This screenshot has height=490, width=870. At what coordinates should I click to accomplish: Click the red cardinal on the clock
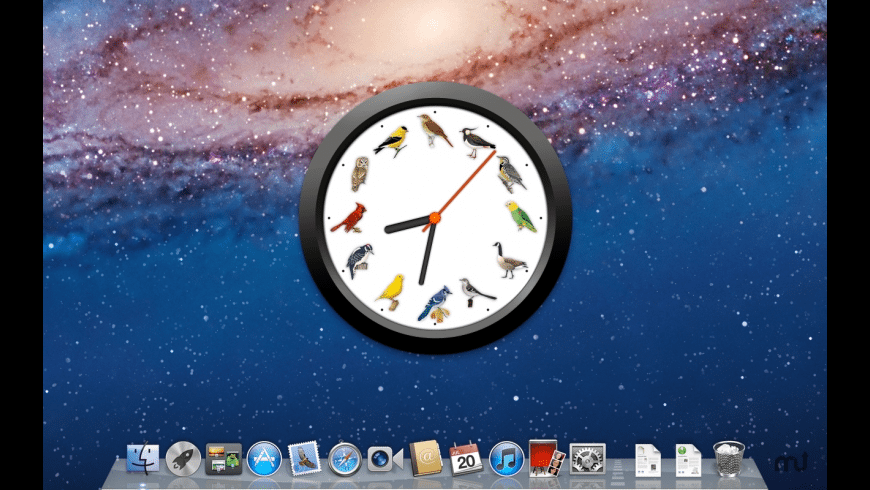click(350, 218)
